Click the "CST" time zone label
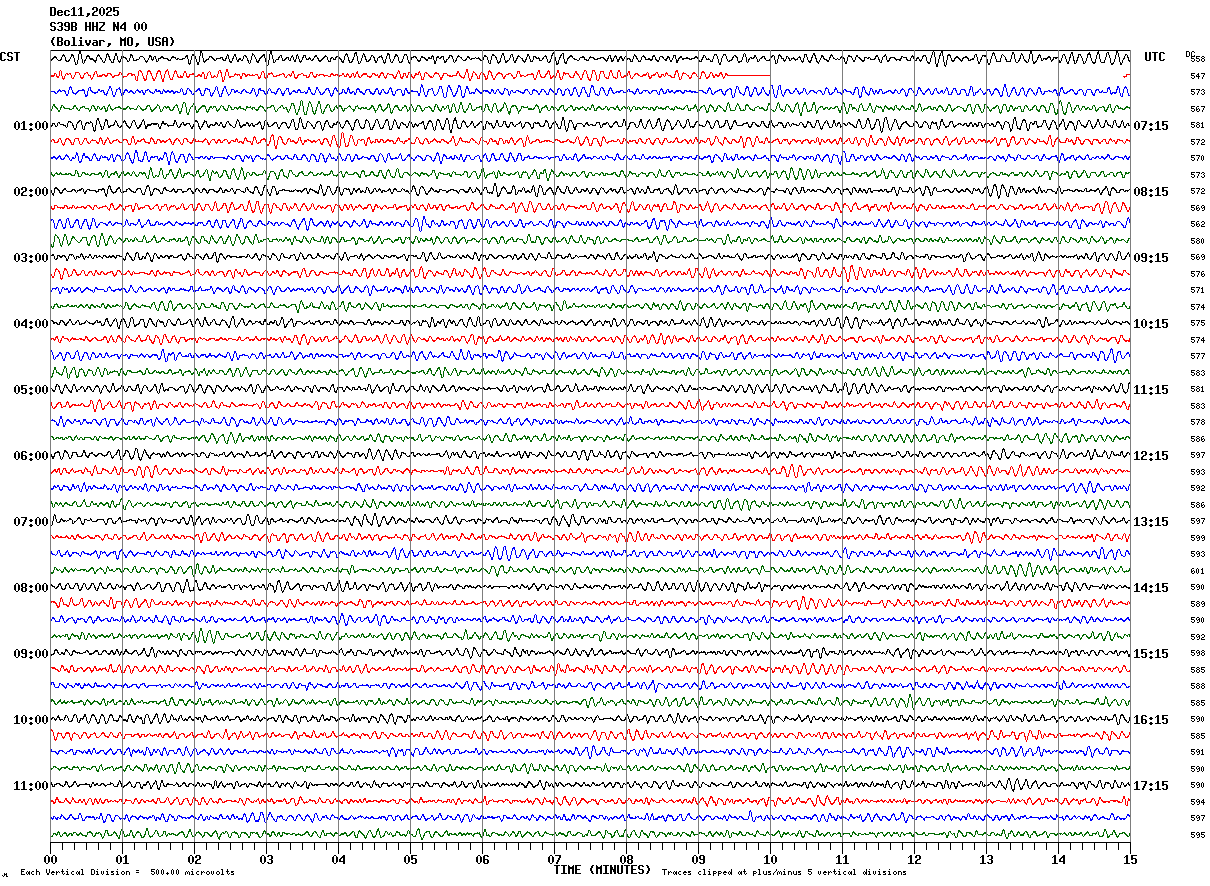 [x=10, y=57]
